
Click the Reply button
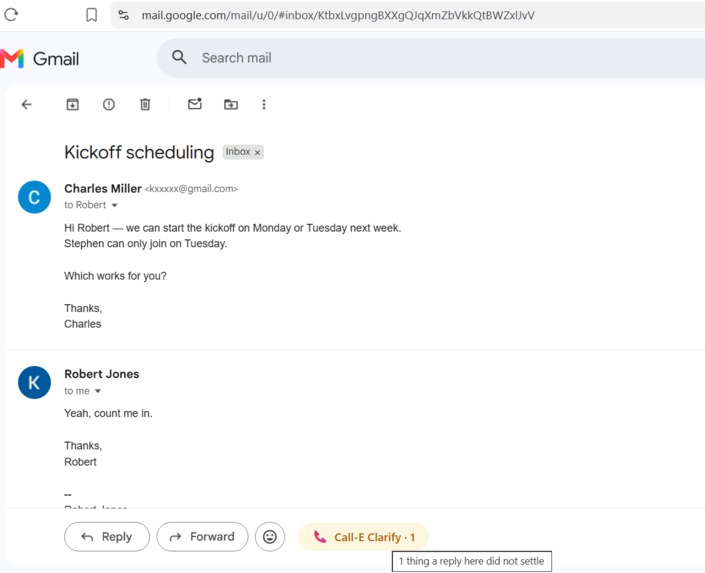pos(107,537)
